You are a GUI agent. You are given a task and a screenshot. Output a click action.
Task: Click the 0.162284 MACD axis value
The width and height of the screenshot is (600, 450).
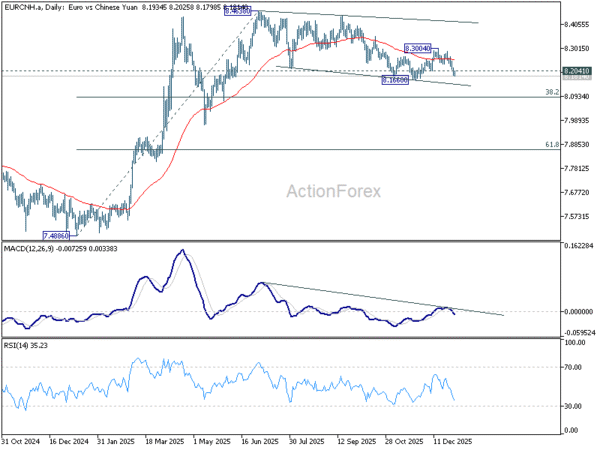click(578, 245)
